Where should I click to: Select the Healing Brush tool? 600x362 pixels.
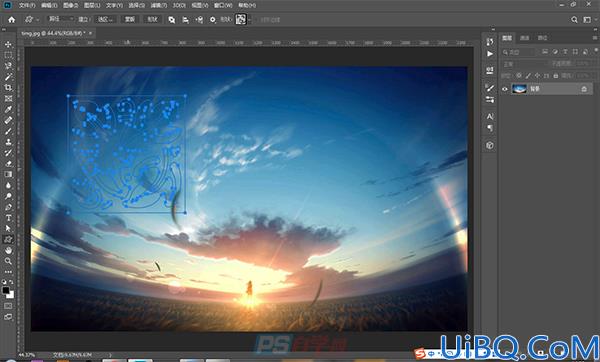[8, 120]
